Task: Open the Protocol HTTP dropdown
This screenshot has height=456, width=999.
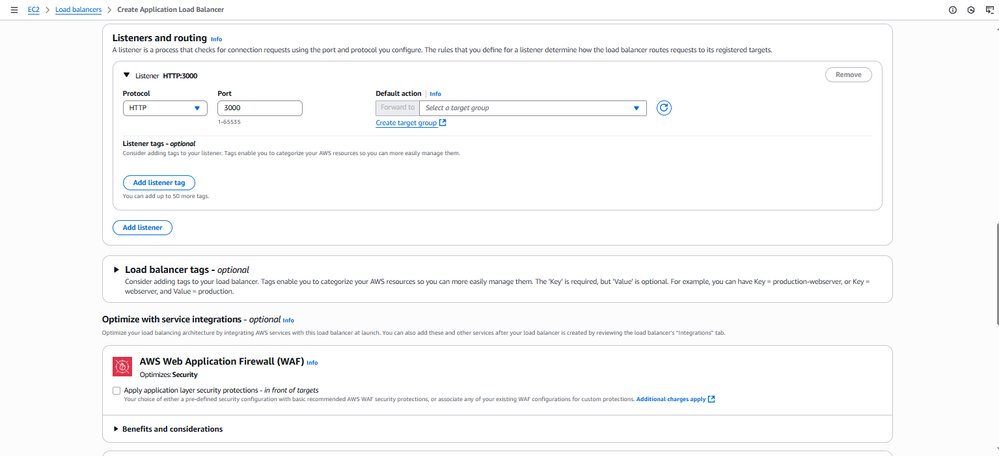Action: tap(165, 108)
